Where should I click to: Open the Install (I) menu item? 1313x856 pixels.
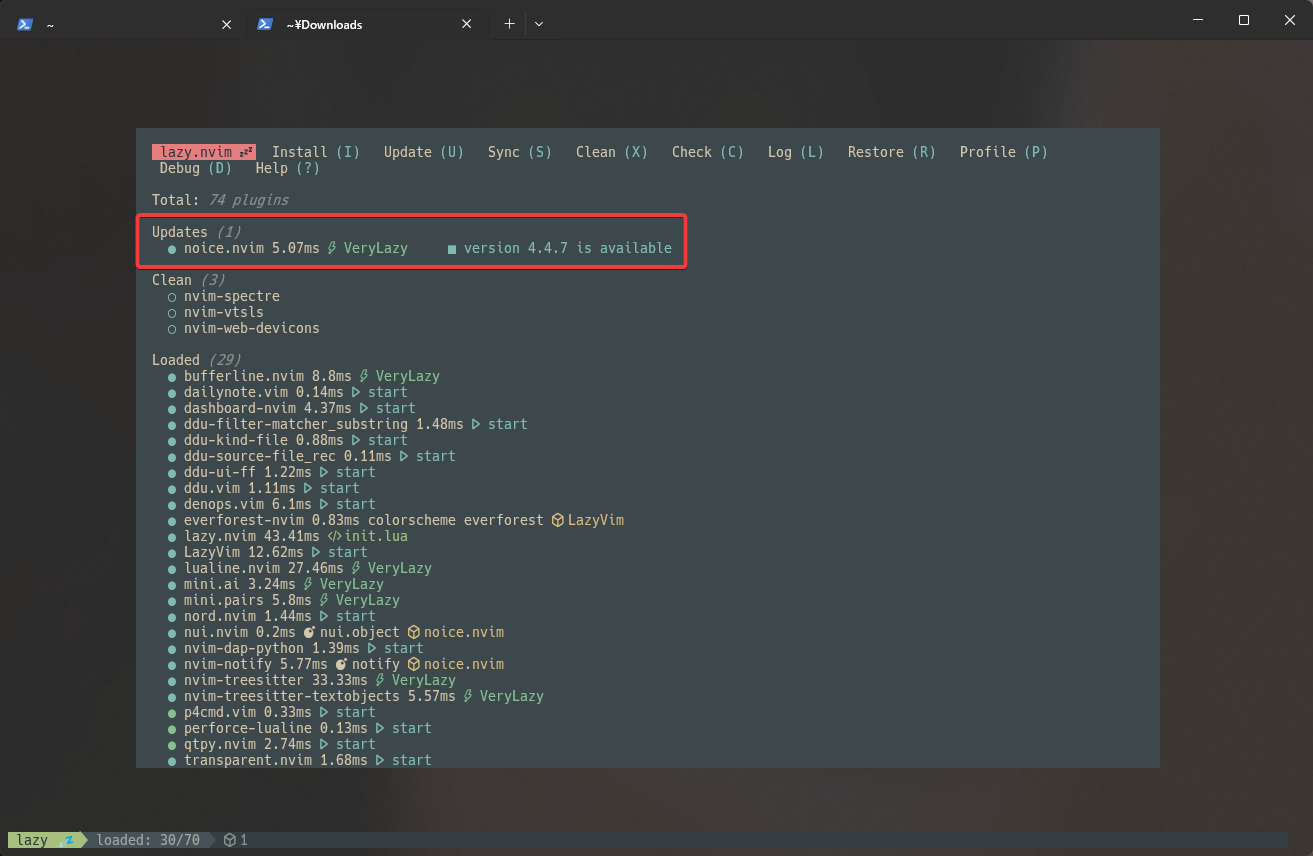(x=316, y=152)
